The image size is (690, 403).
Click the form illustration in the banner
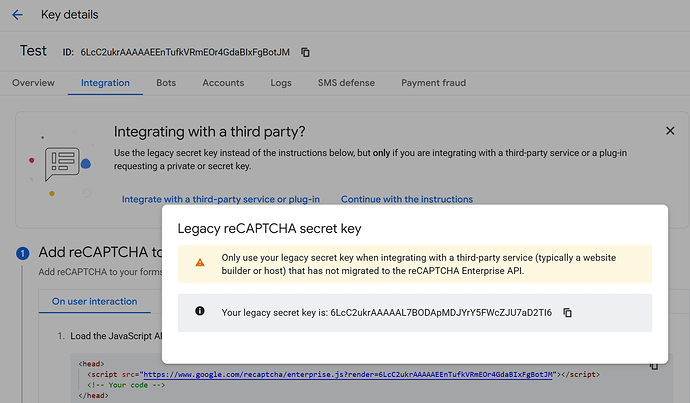point(63,160)
